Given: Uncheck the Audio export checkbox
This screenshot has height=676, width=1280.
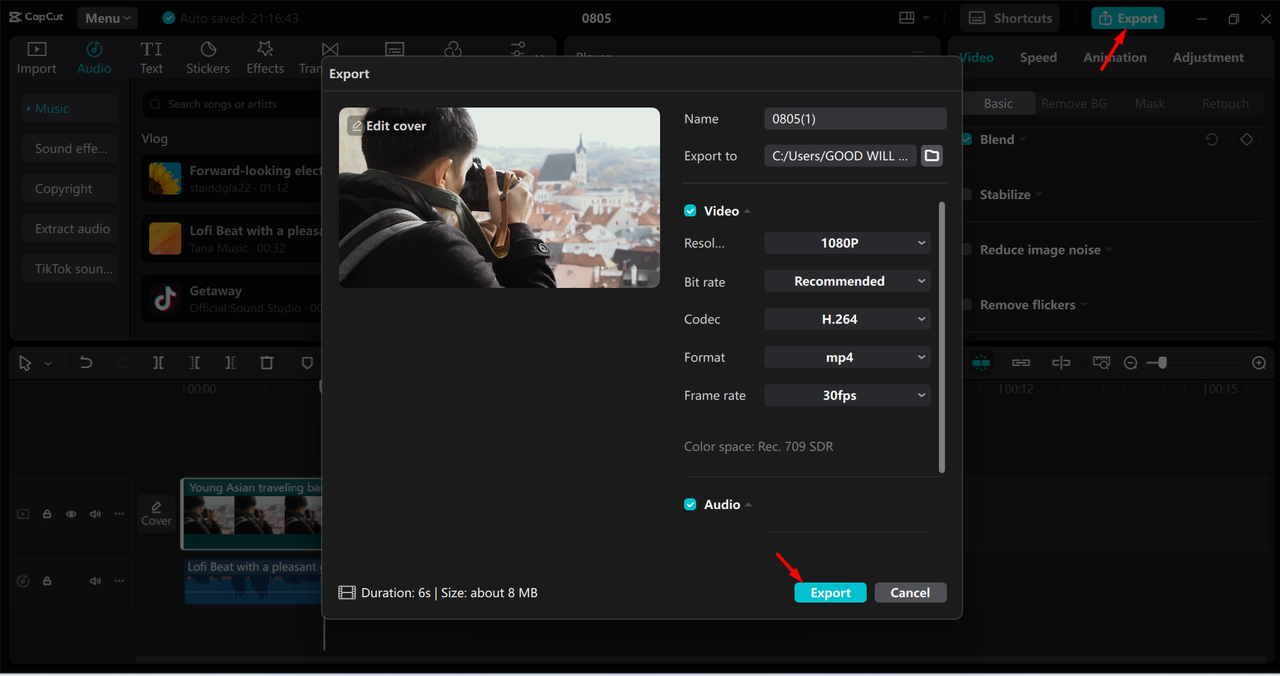Looking at the screenshot, I should point(690,505).
